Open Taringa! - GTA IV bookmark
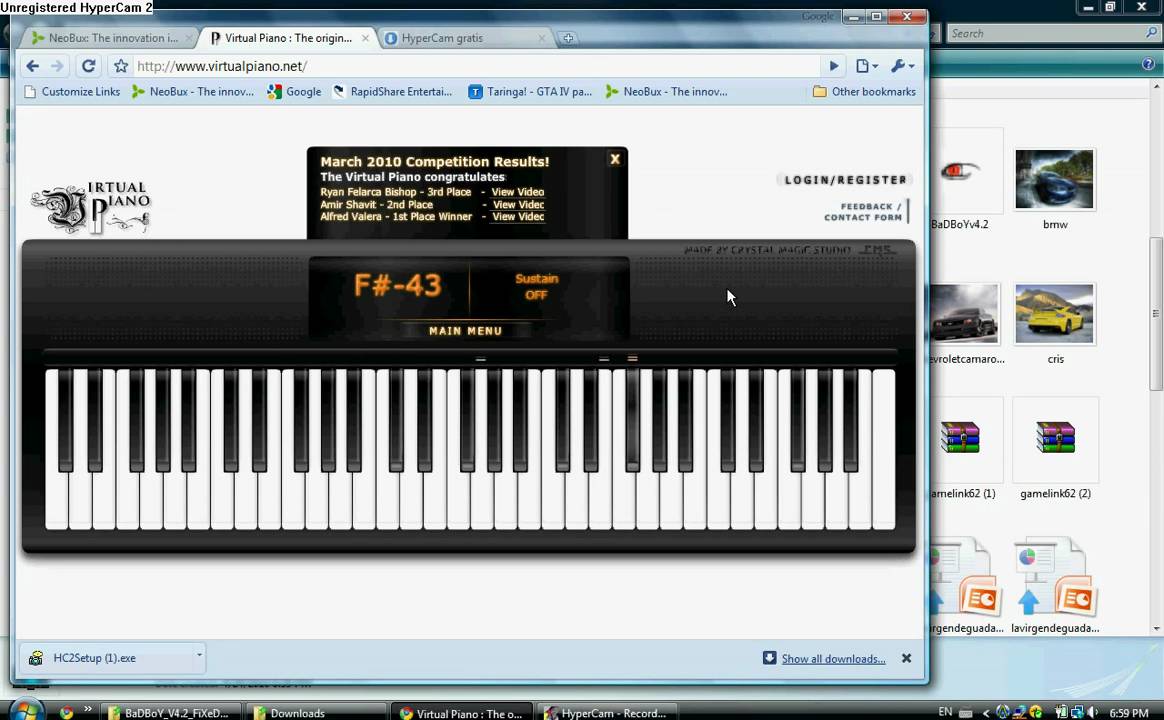1164x720 pixels. pos(530,92)
